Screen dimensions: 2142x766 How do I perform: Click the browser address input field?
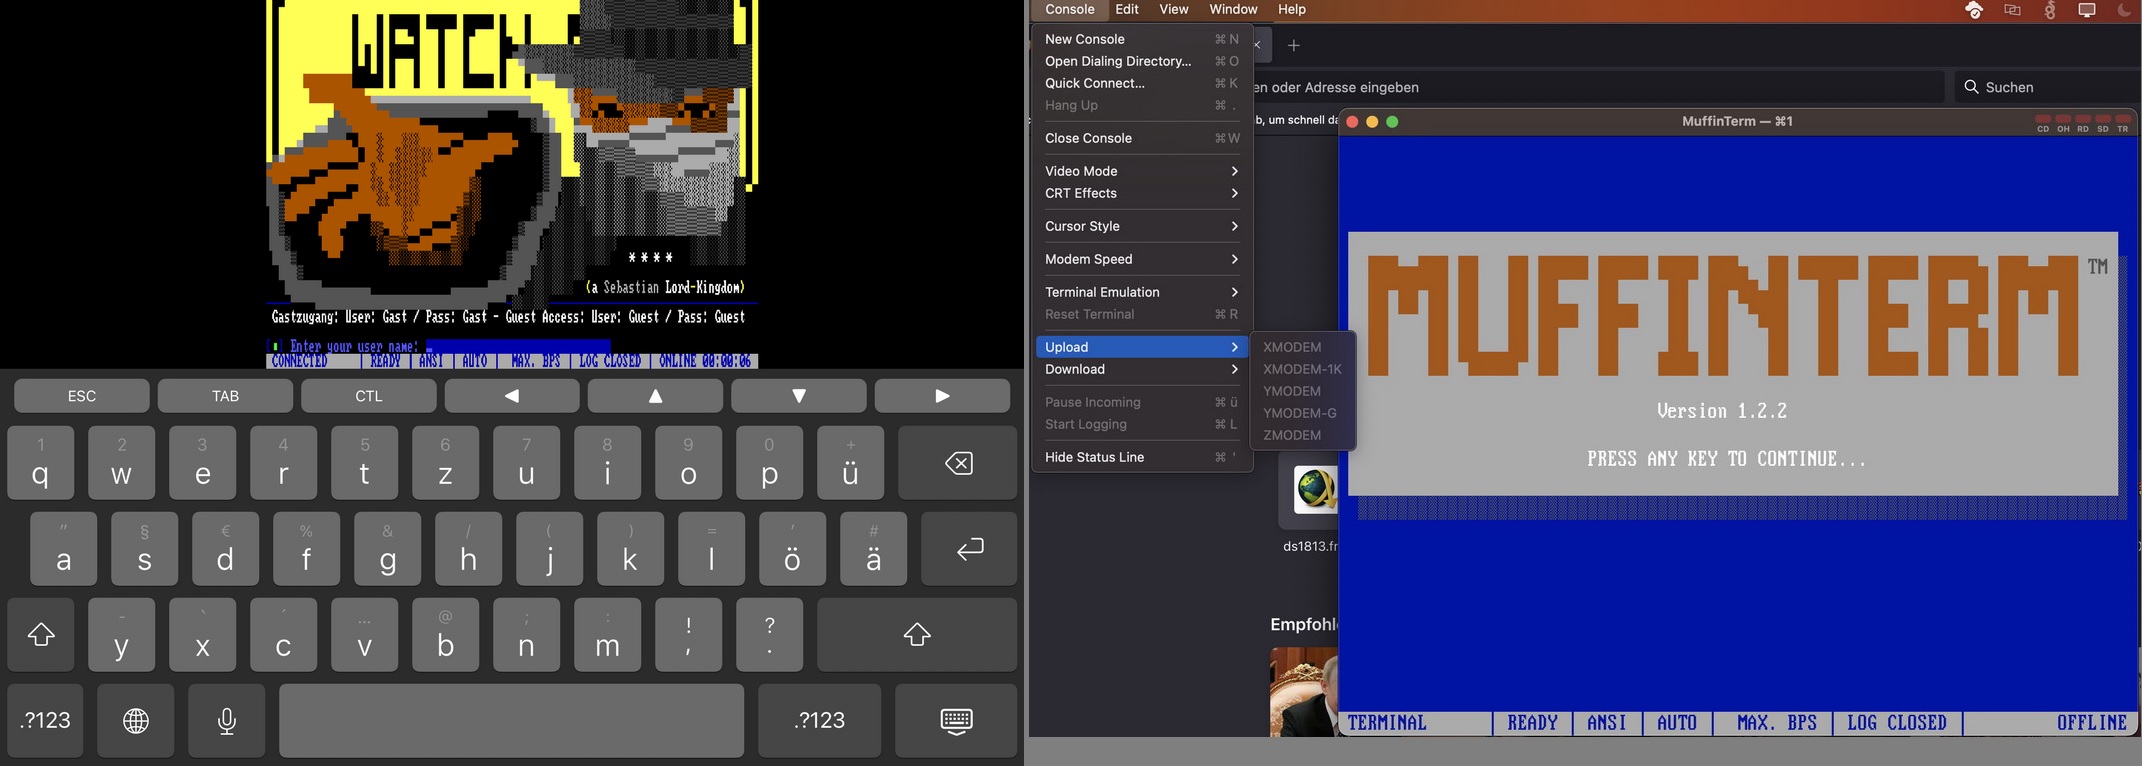coord(1598,87)
